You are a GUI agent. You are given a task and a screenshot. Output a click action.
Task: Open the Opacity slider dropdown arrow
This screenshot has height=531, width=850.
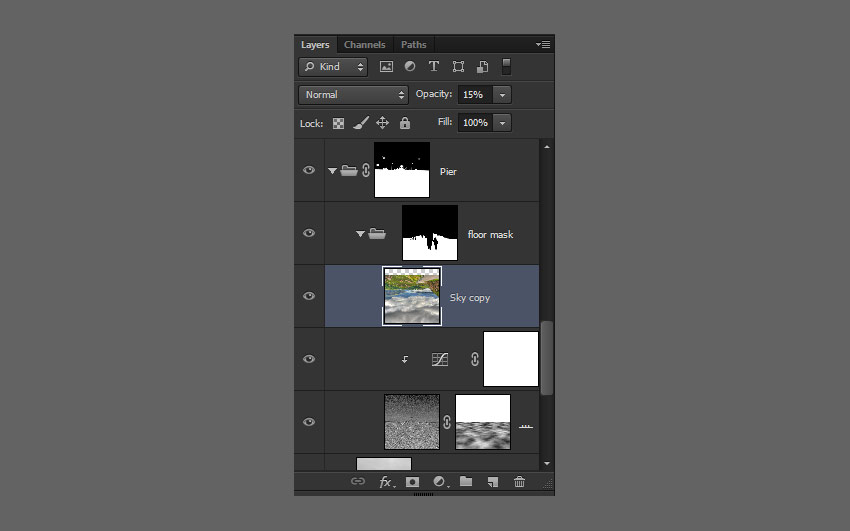[503, 95]
